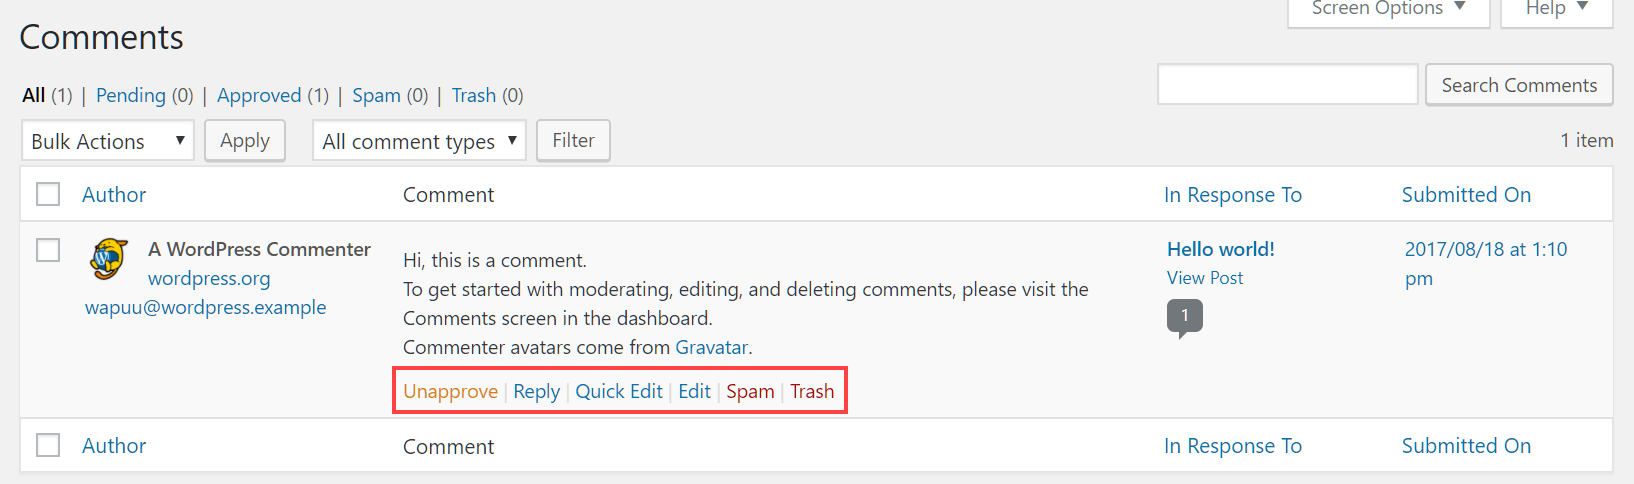Screen dimensions: 1634x484
Task: Expand the Screen Options panel
Action: click(1388, 10)
